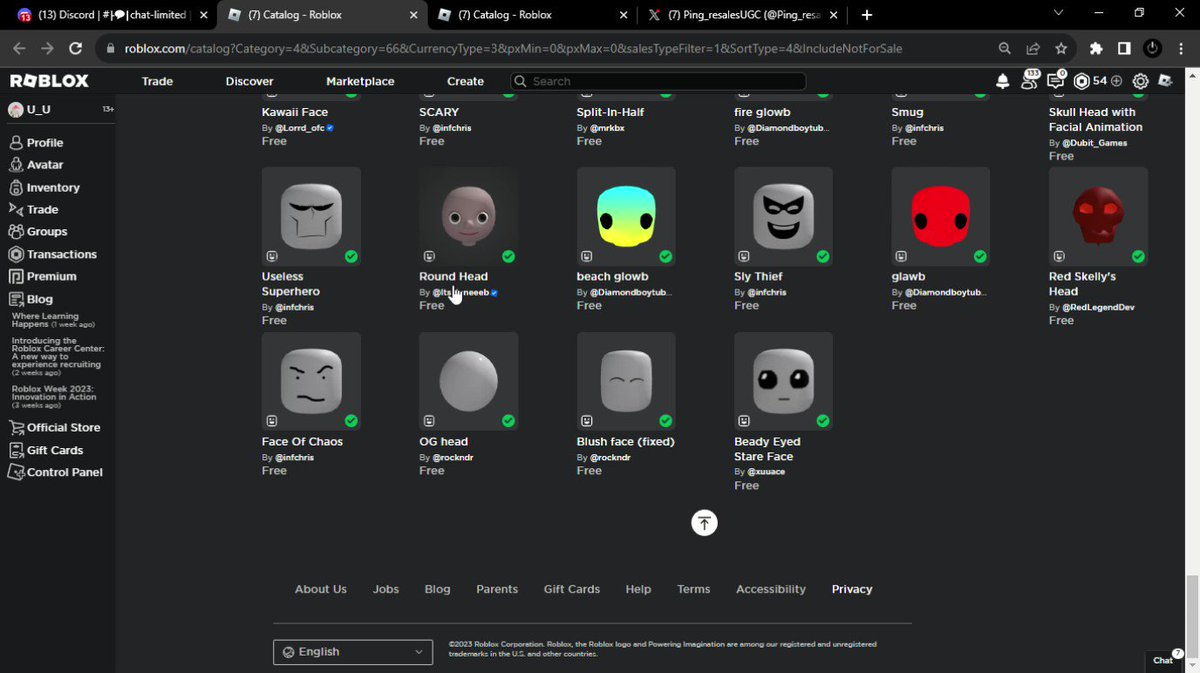The width and height of the screenshot is (1200, 673).
Task: Open the Robux balance icon
Action: 1081,81
